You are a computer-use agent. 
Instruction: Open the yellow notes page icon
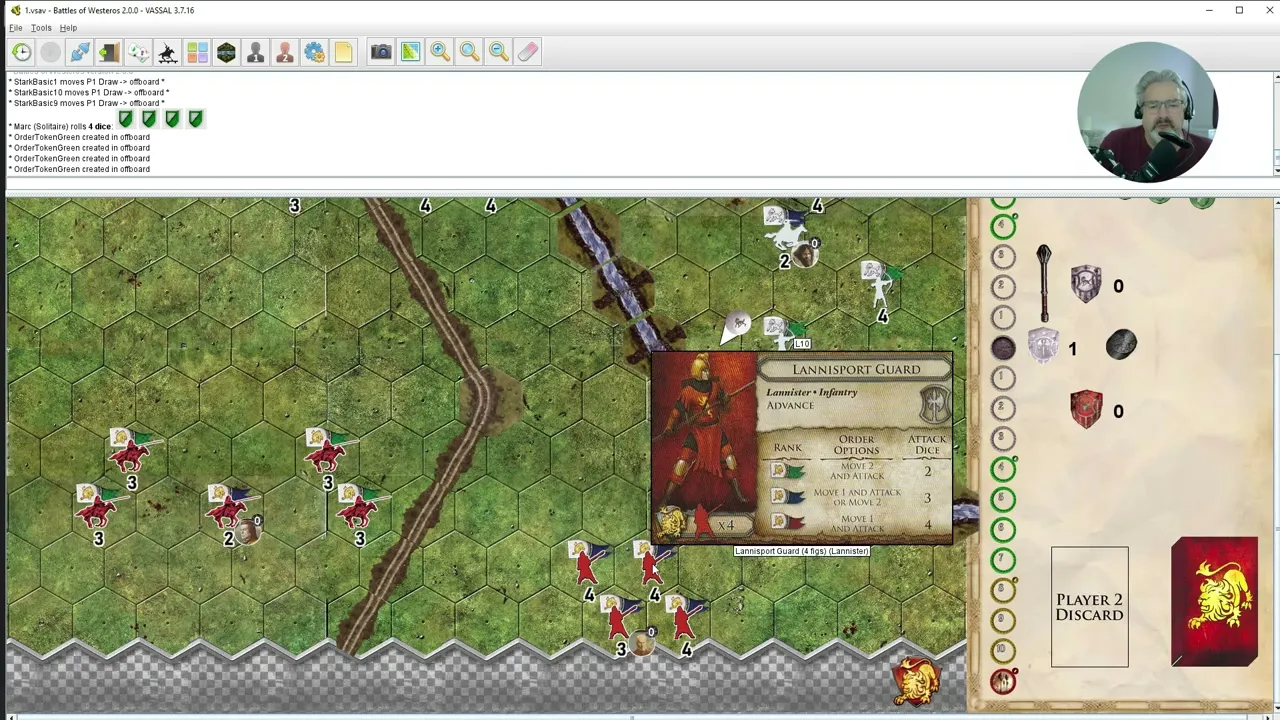click(x=343, y=52)
